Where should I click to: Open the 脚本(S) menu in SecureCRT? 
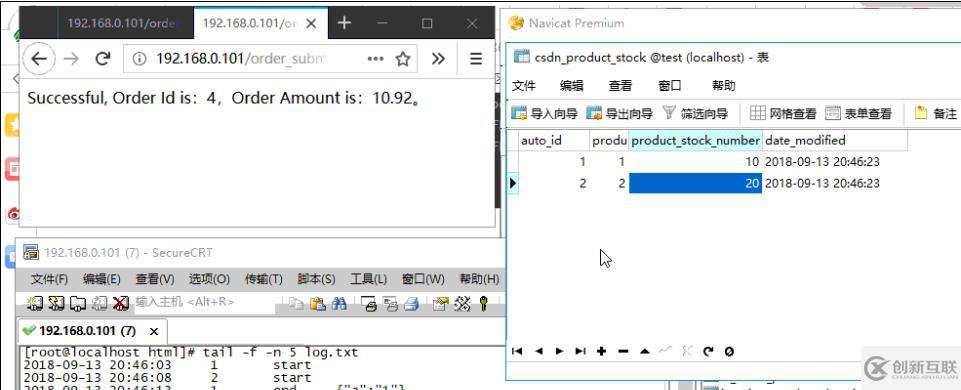[316, 279]
